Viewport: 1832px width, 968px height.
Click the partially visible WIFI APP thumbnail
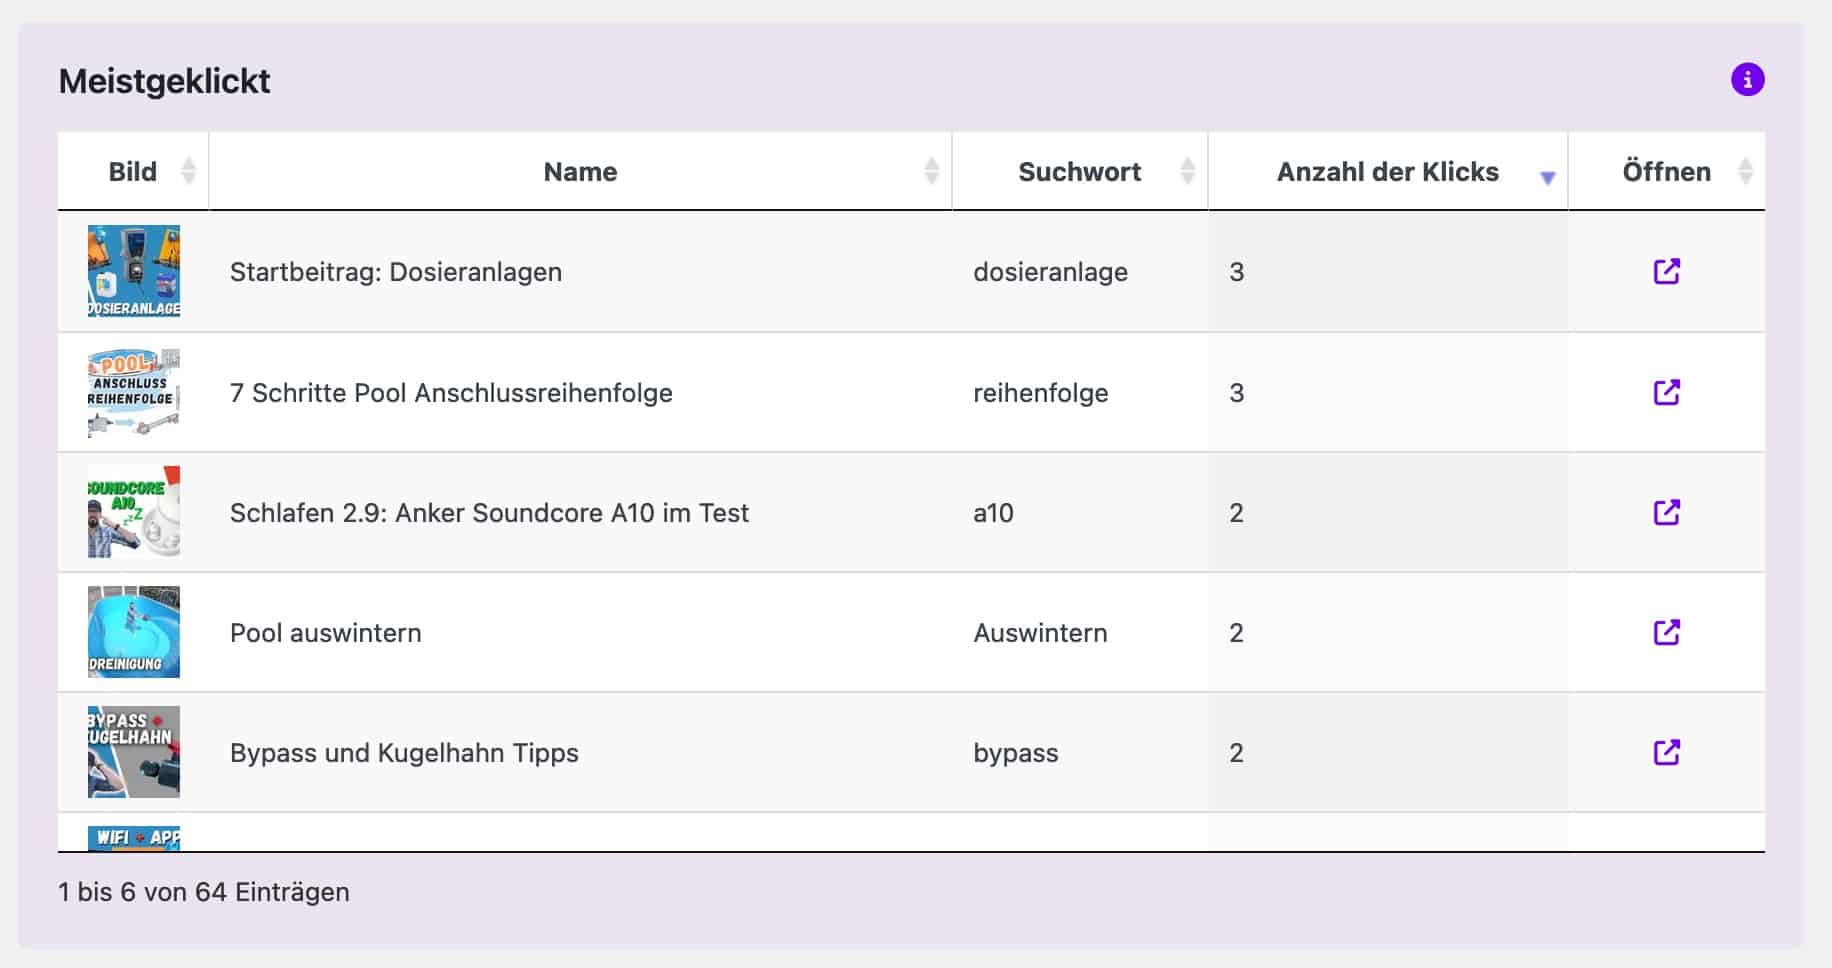134,838
